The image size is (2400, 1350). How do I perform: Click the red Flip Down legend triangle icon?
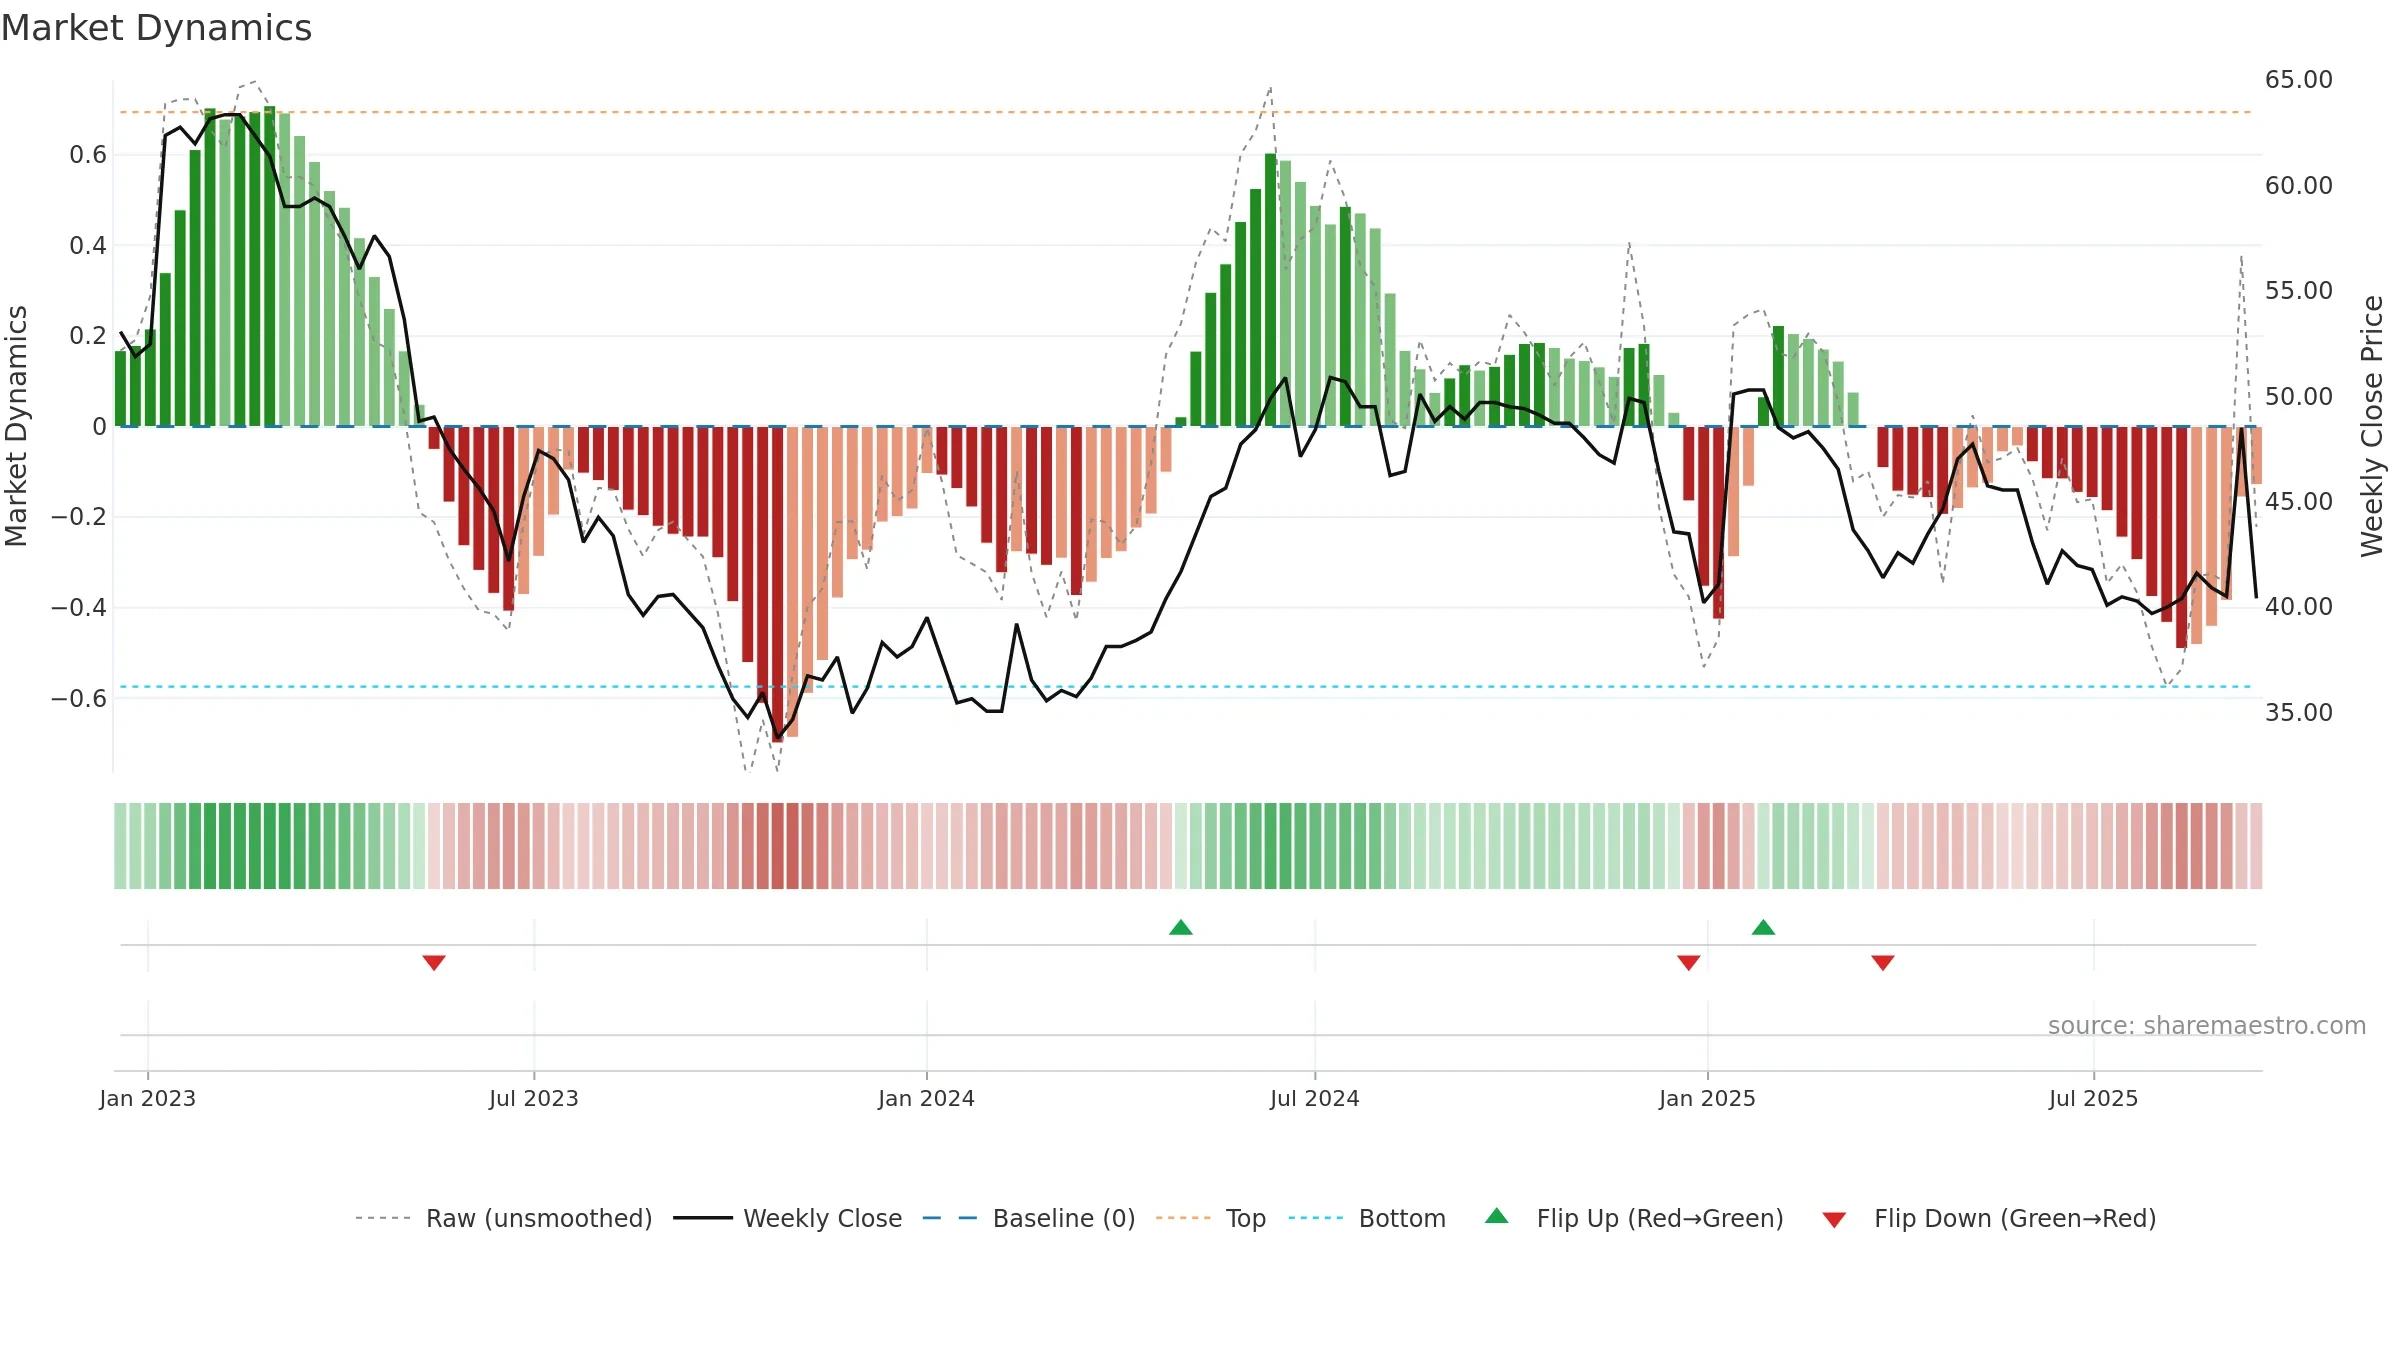[x=1834, y=1220]
